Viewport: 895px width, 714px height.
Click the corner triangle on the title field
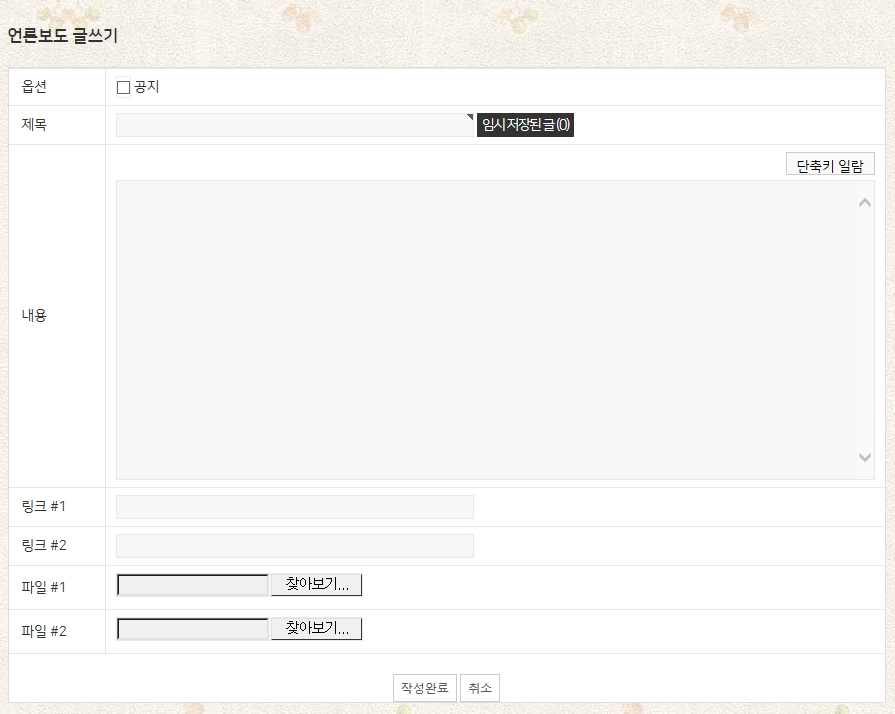(x=470, y=117)
